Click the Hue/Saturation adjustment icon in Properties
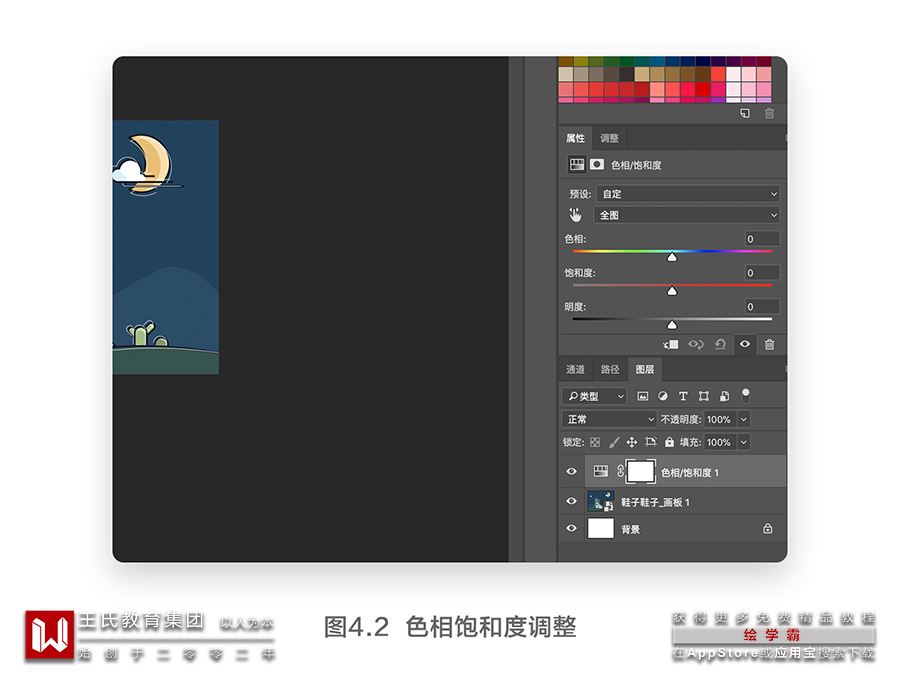This screenshot has height=675, width=900. [x=576, y=165]
